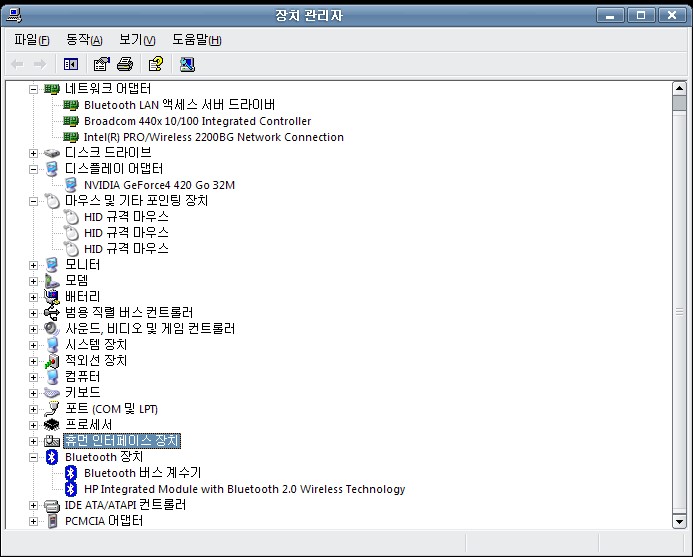Click the Bluetooth LAN access server driver icon

pyautogui.click(x=71, y=105)
